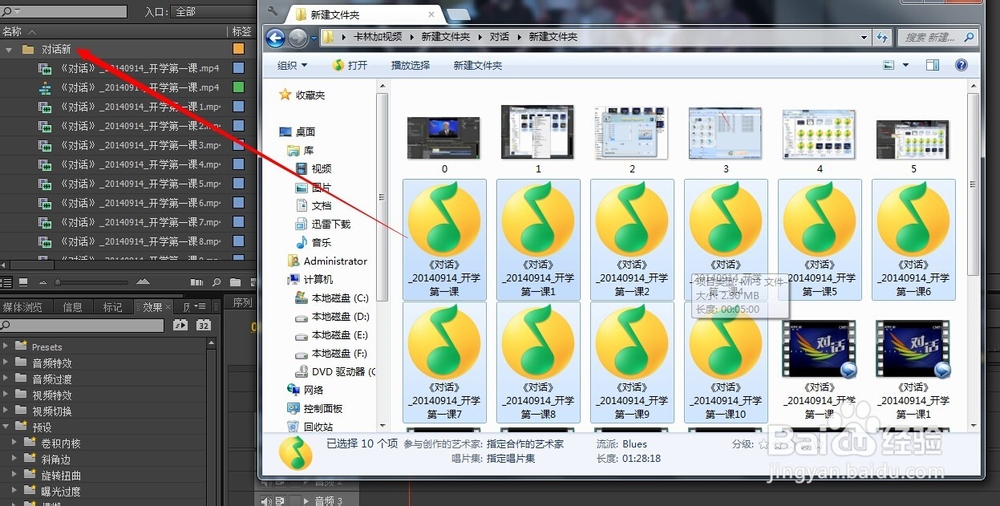Refresh the Explorer address bar
The height and width of the screenshot is (506, 1000).
click(883, 38)
